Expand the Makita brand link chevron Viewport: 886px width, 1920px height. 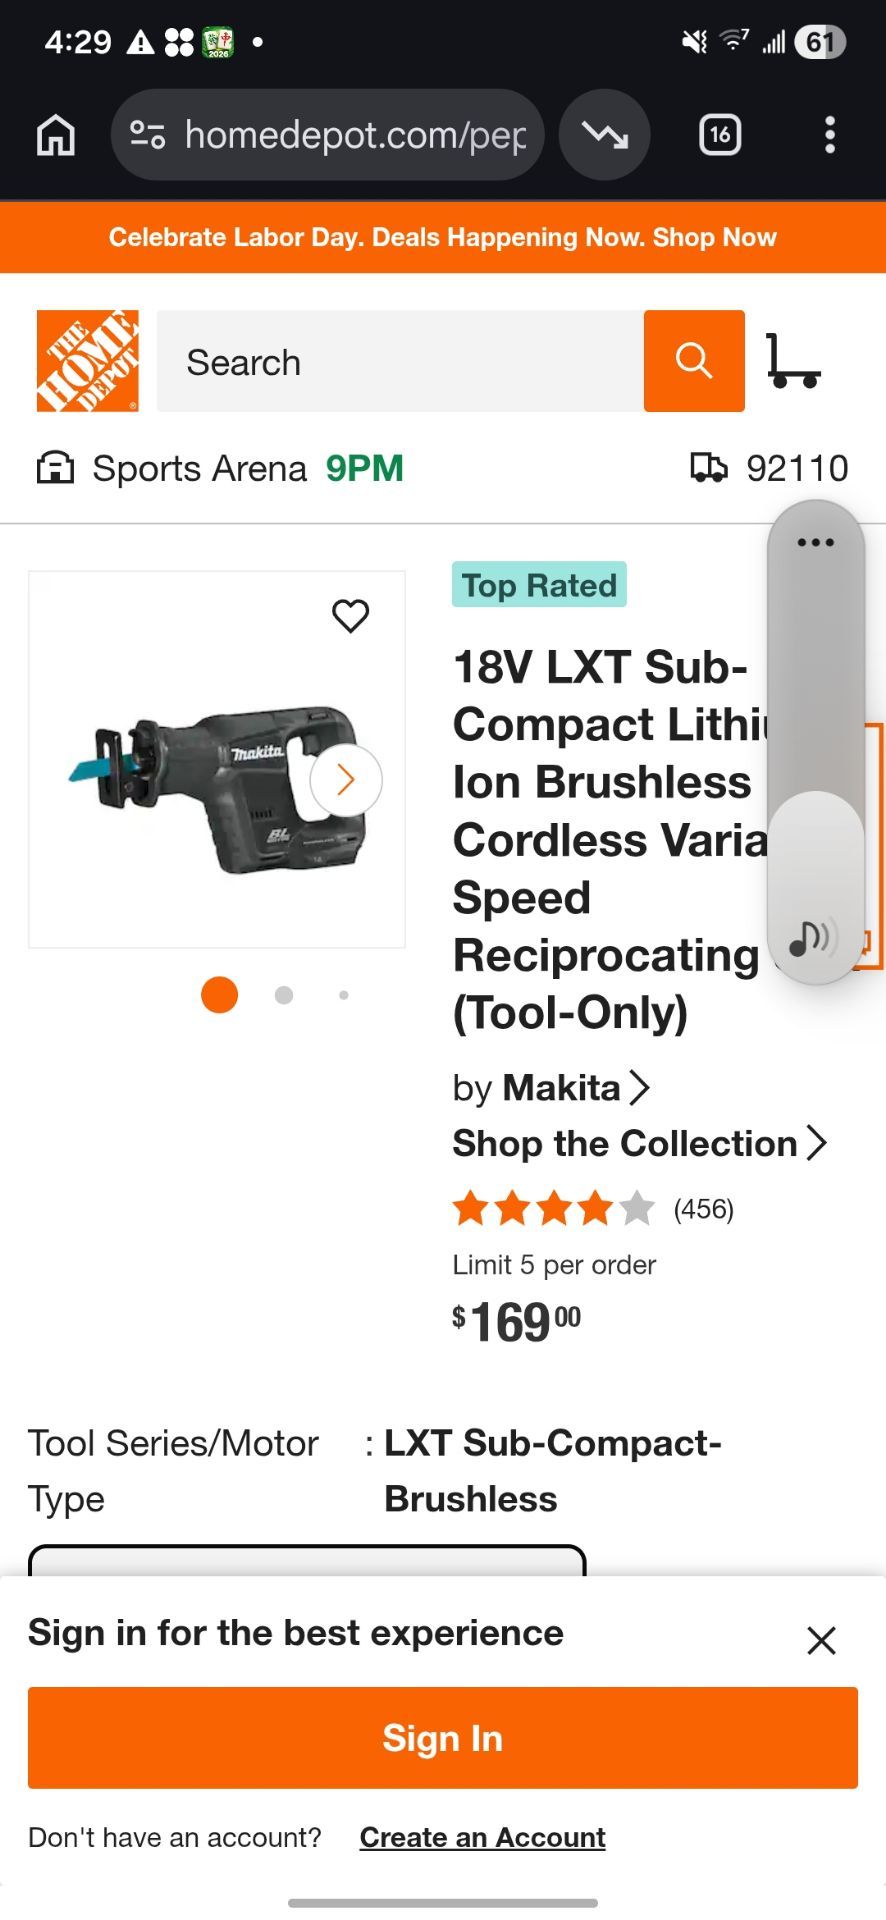(639, 1087)
